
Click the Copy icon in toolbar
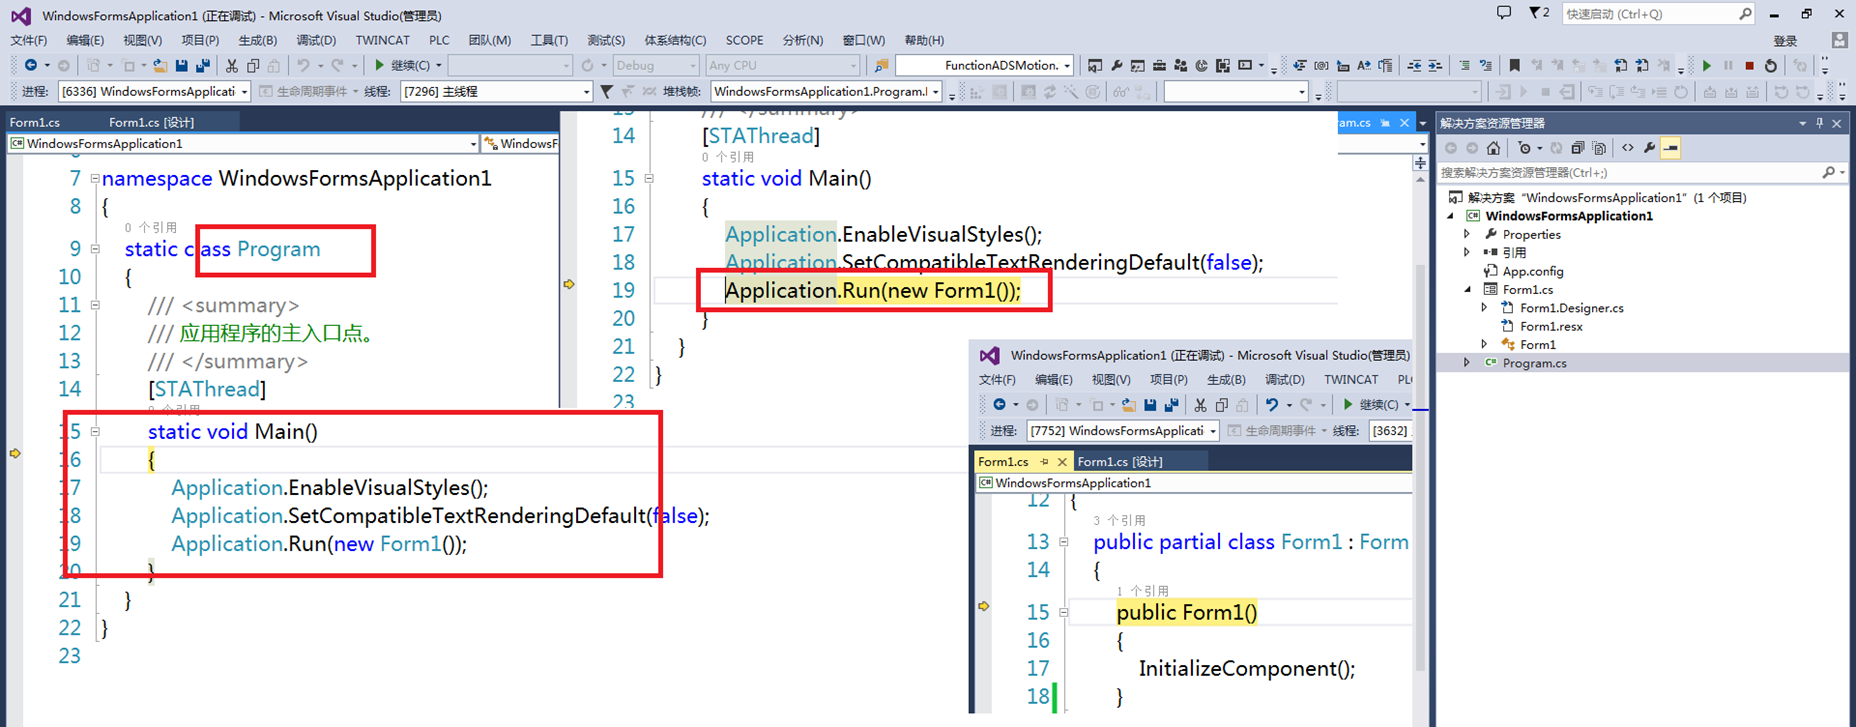pyautogui.click(x=253, y=65)
